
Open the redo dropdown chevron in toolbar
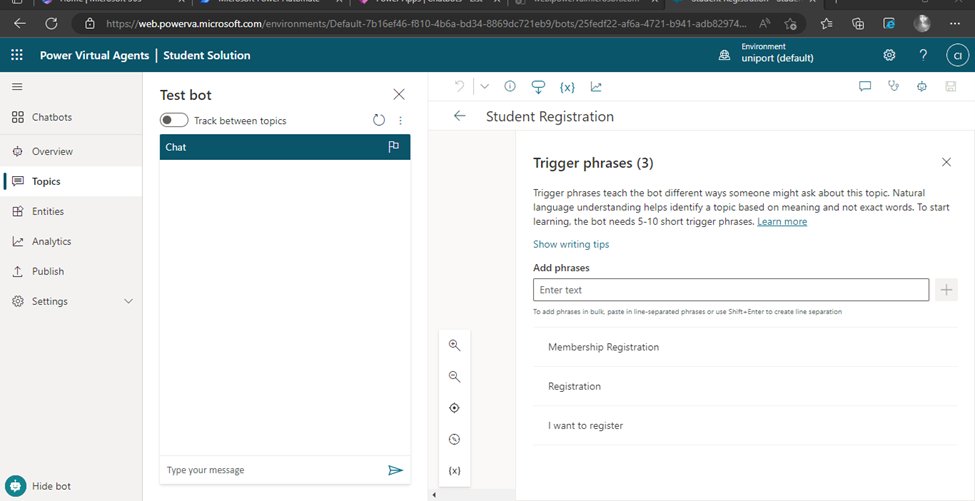coord(485,86)
